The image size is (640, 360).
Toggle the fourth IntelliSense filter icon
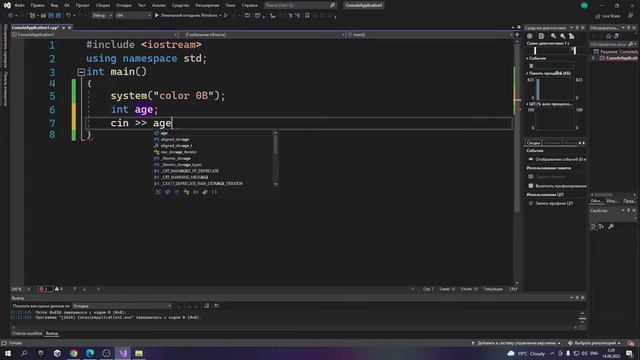(187, 192)
